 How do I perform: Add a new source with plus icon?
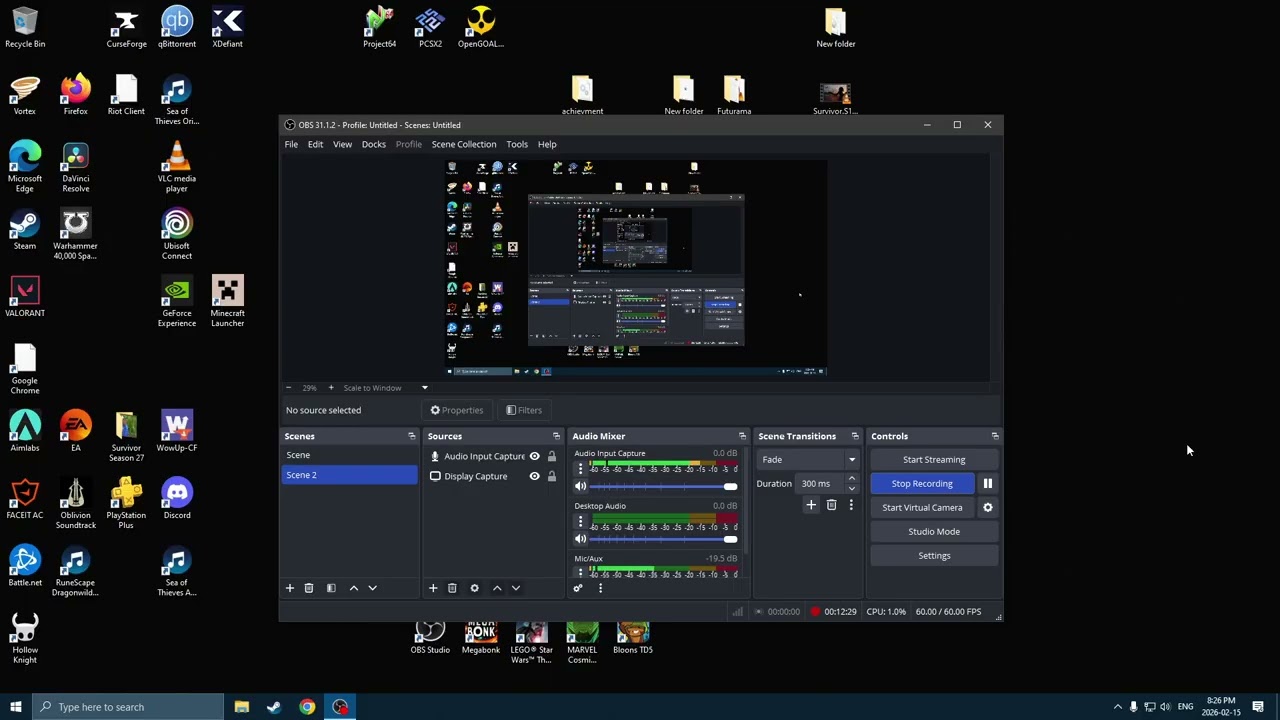(433, 588)
